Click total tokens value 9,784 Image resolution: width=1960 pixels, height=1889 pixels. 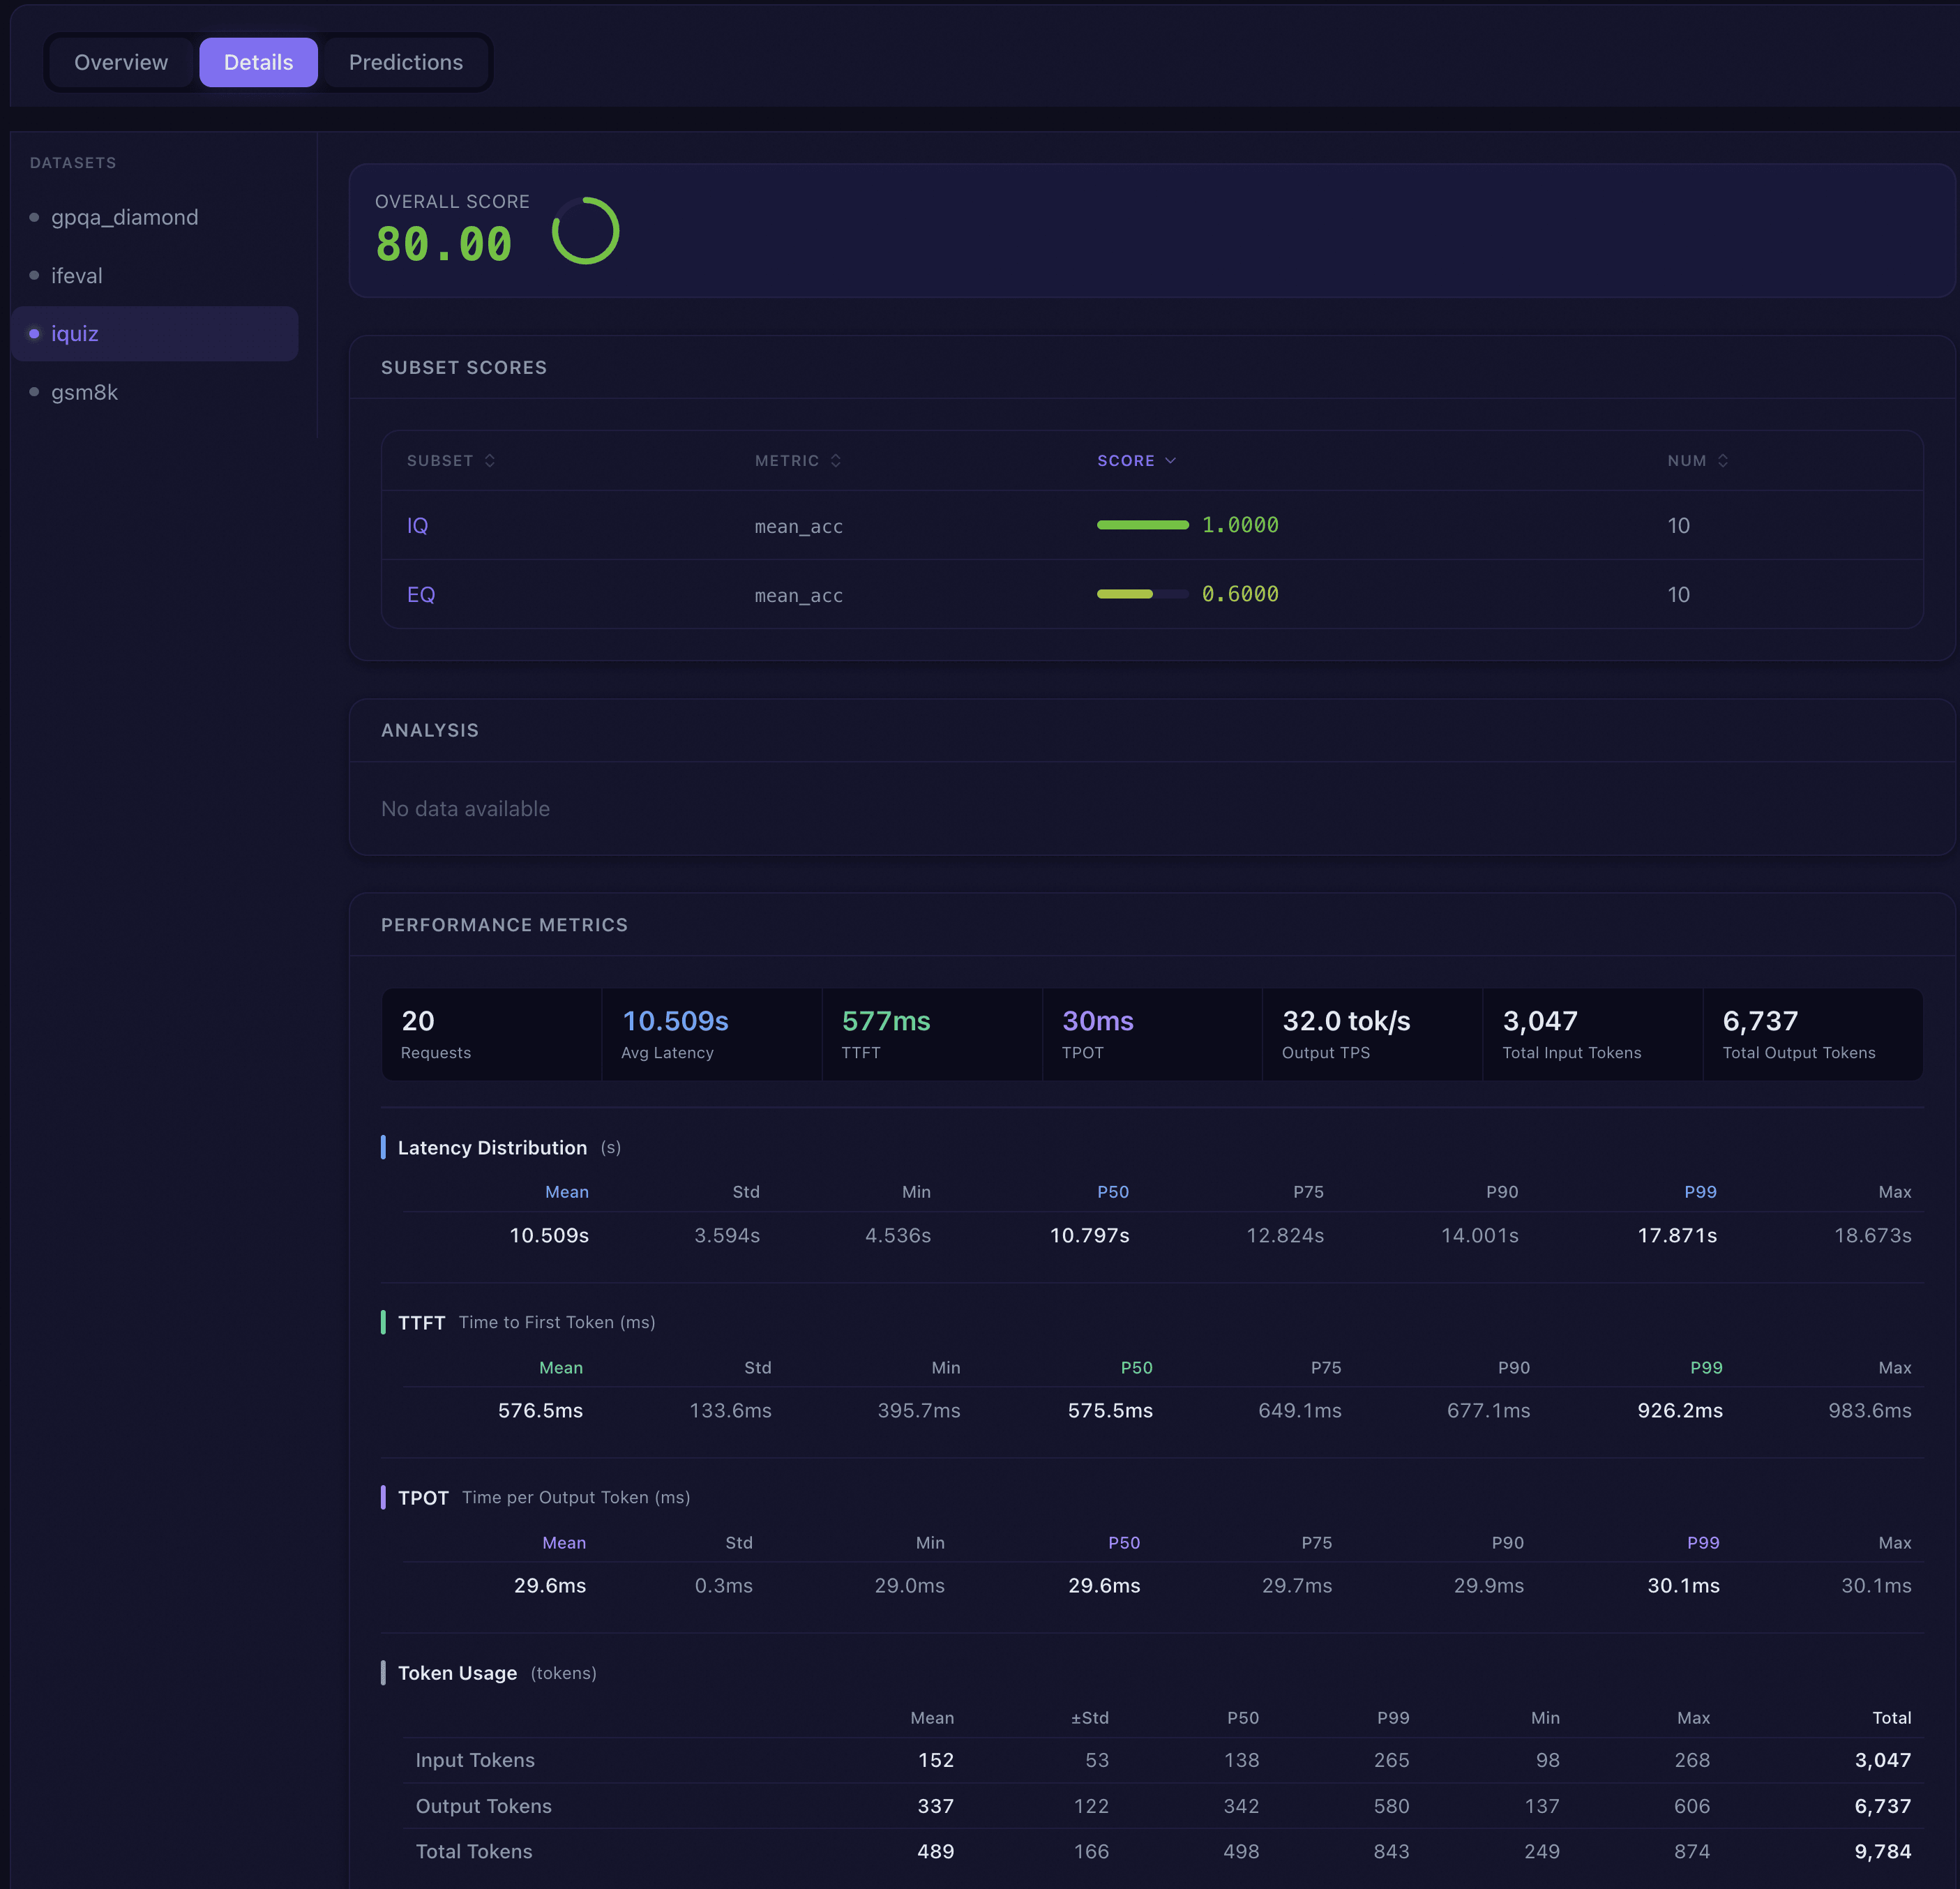[x=1883, y=1851]
